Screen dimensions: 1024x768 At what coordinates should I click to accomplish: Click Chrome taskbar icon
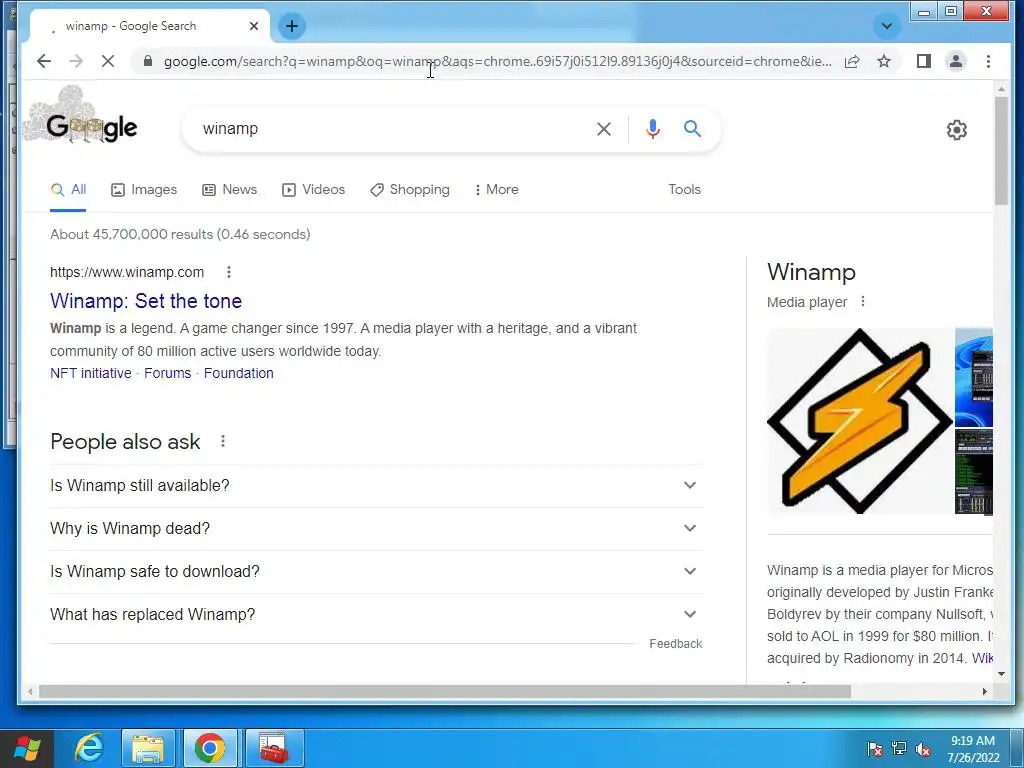pos(210,748)
